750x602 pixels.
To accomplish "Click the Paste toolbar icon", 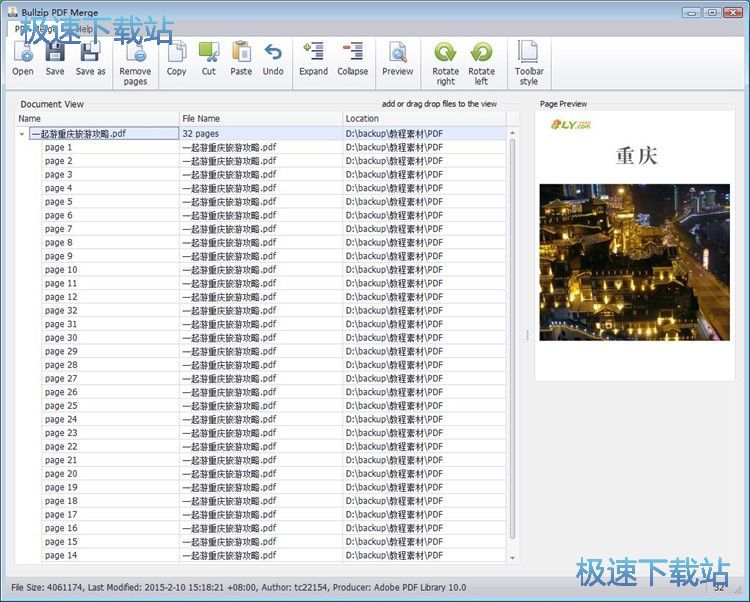I will [x=241, y=58].
